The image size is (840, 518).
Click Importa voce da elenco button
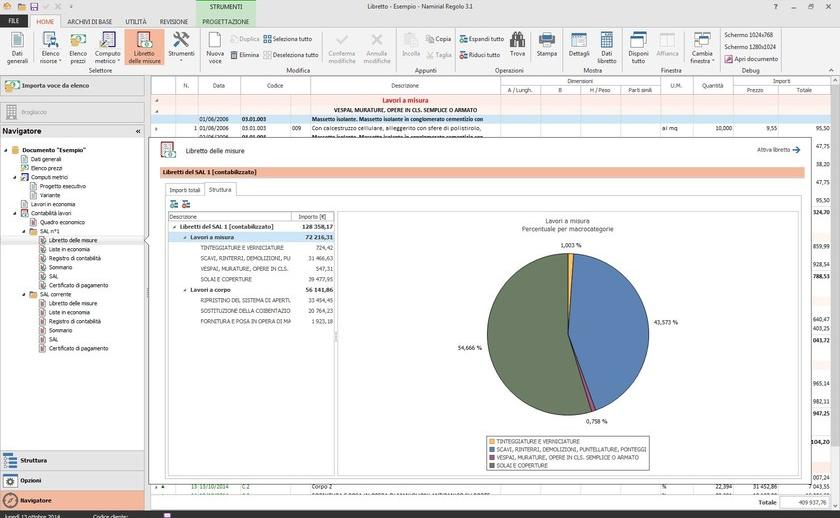[72, 86]
